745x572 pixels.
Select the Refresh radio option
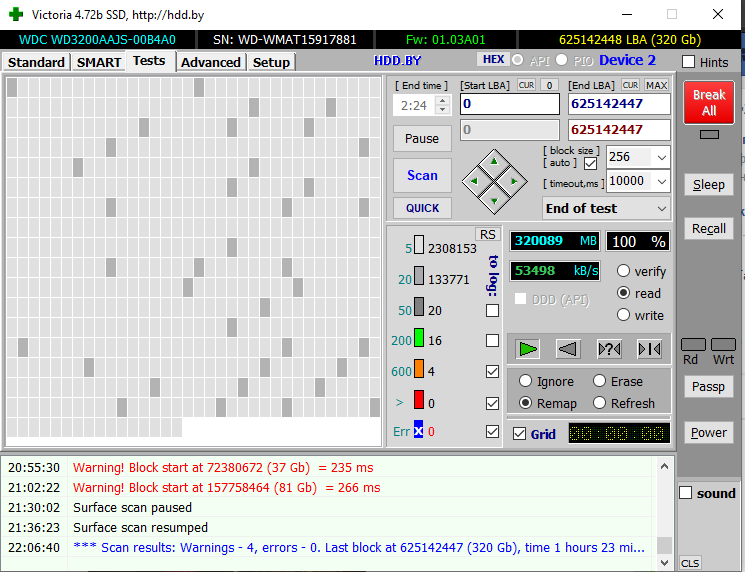(600, 403)
